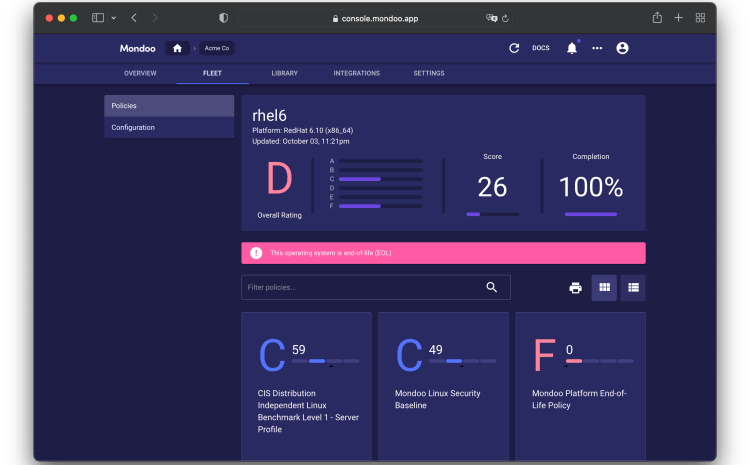Open the Safari share icon

tap(657, 18)
